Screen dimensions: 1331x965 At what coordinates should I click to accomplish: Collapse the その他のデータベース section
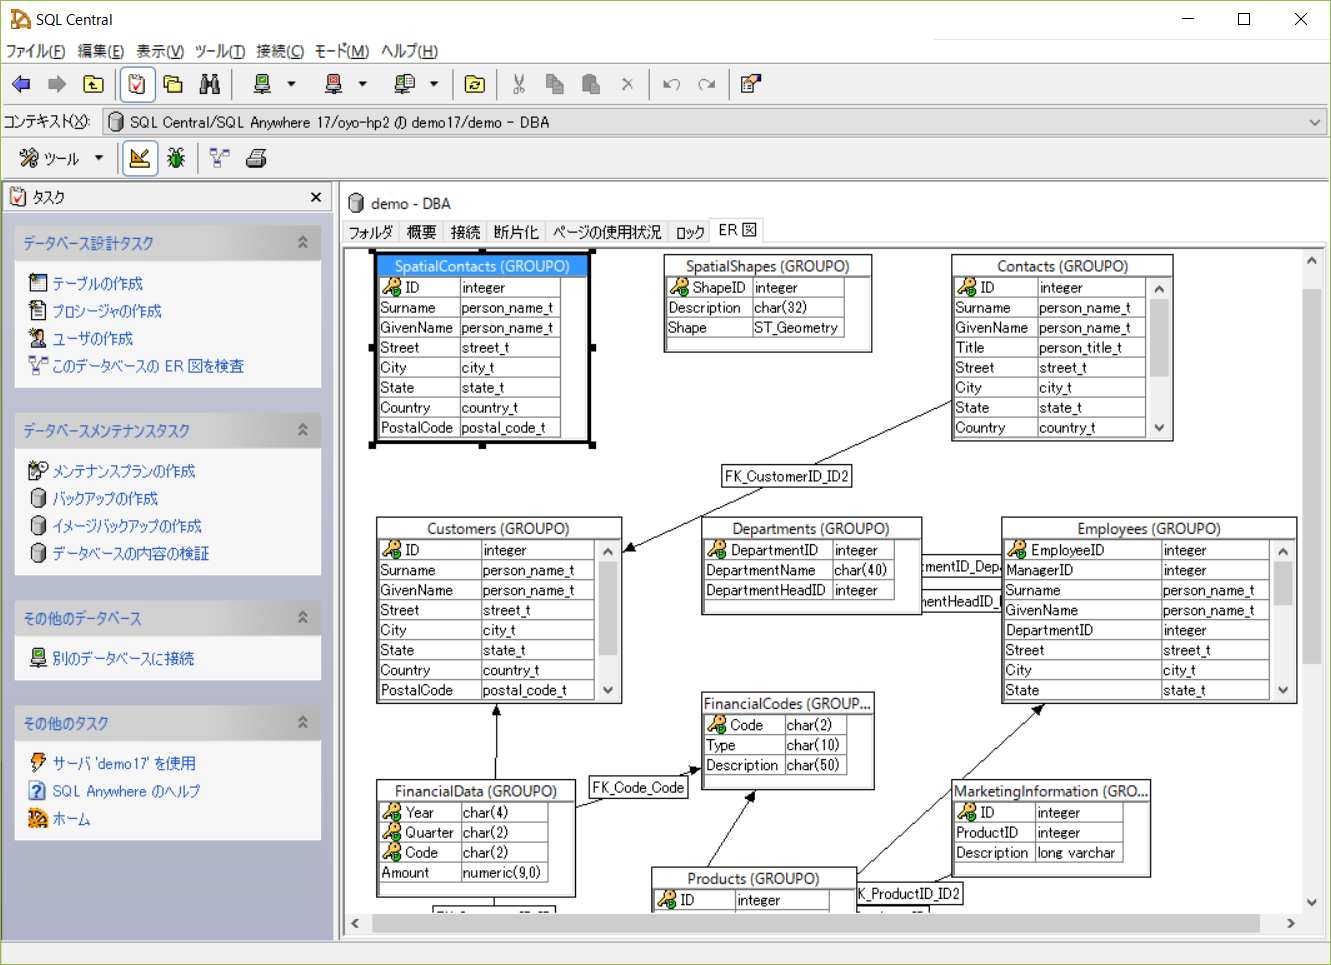pyautogui.click(x=303, y=618)
